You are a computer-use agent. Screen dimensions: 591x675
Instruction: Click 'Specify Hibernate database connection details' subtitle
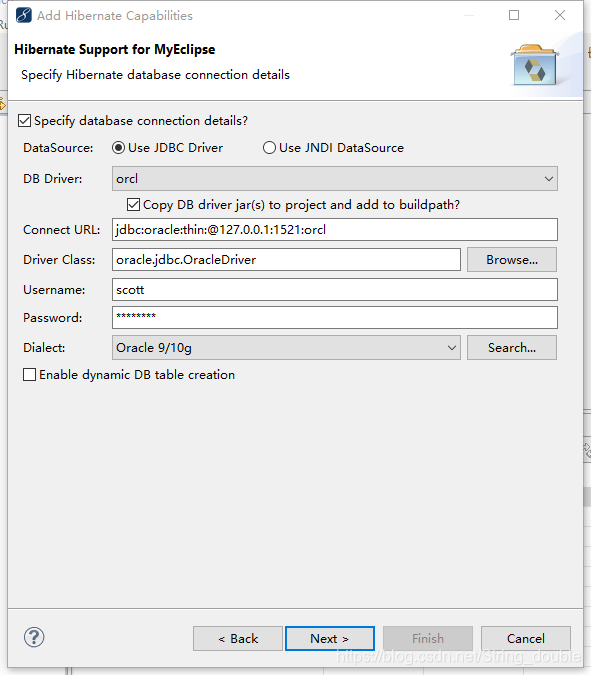coord(155,75)
